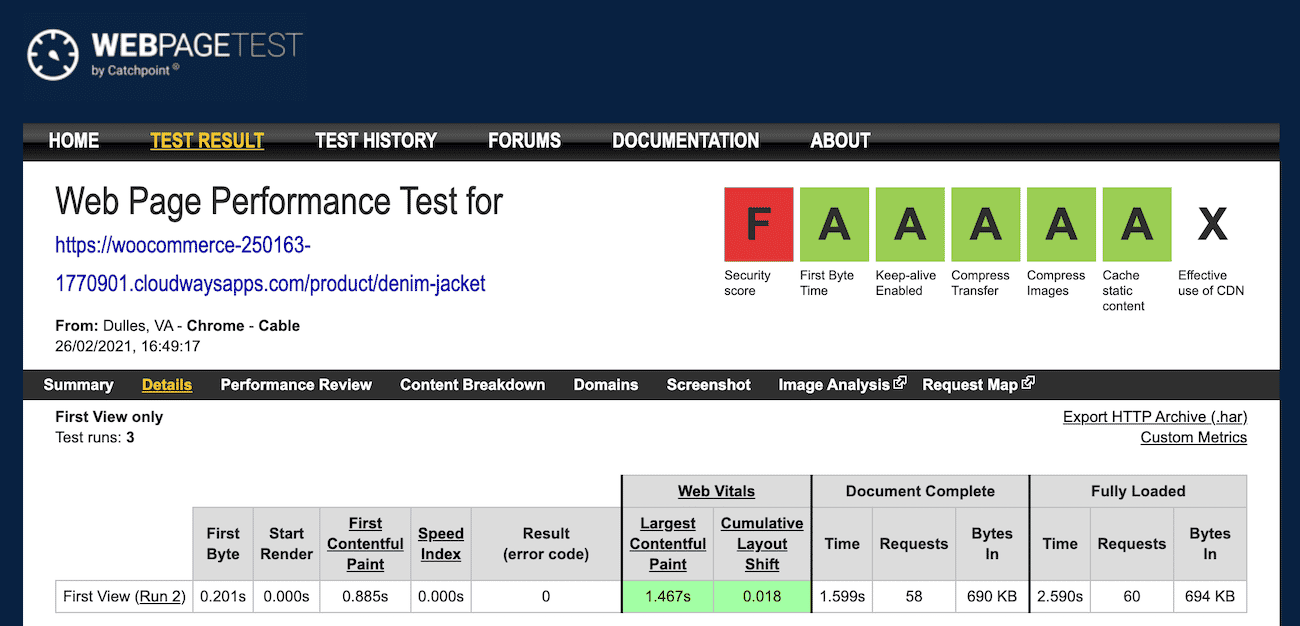Click the 1.599s Document Complete time value
The image size is (1300, 626).
tap(842, 597)
